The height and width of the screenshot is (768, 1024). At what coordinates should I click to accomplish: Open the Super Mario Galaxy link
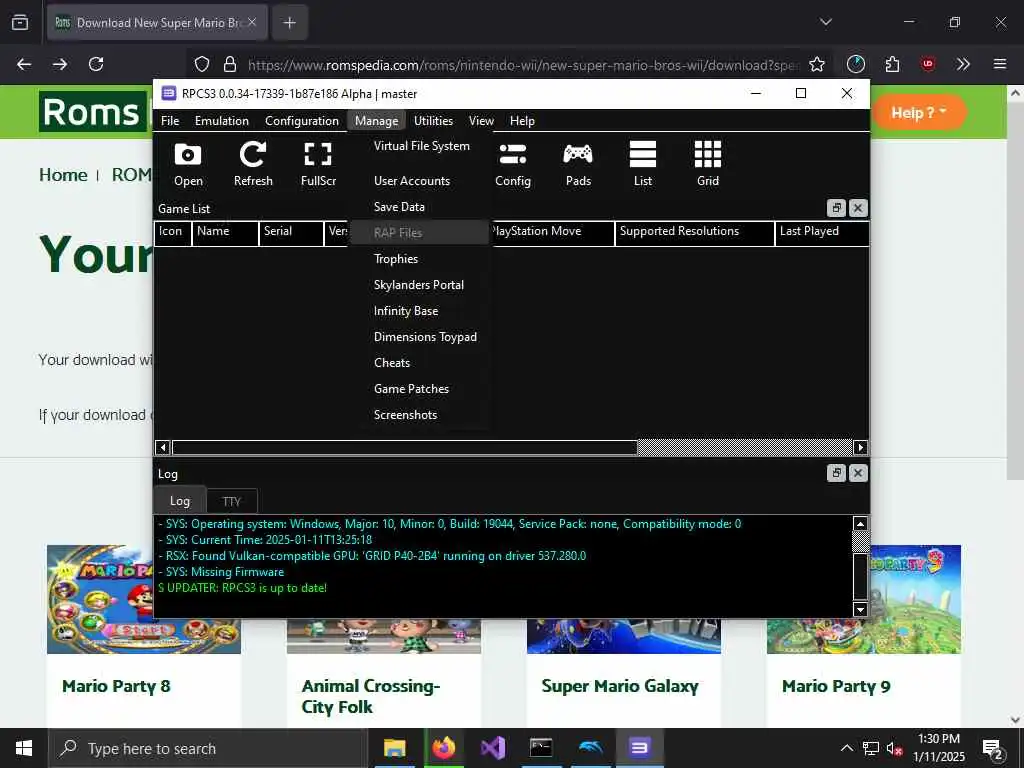[x=620, y=686]
